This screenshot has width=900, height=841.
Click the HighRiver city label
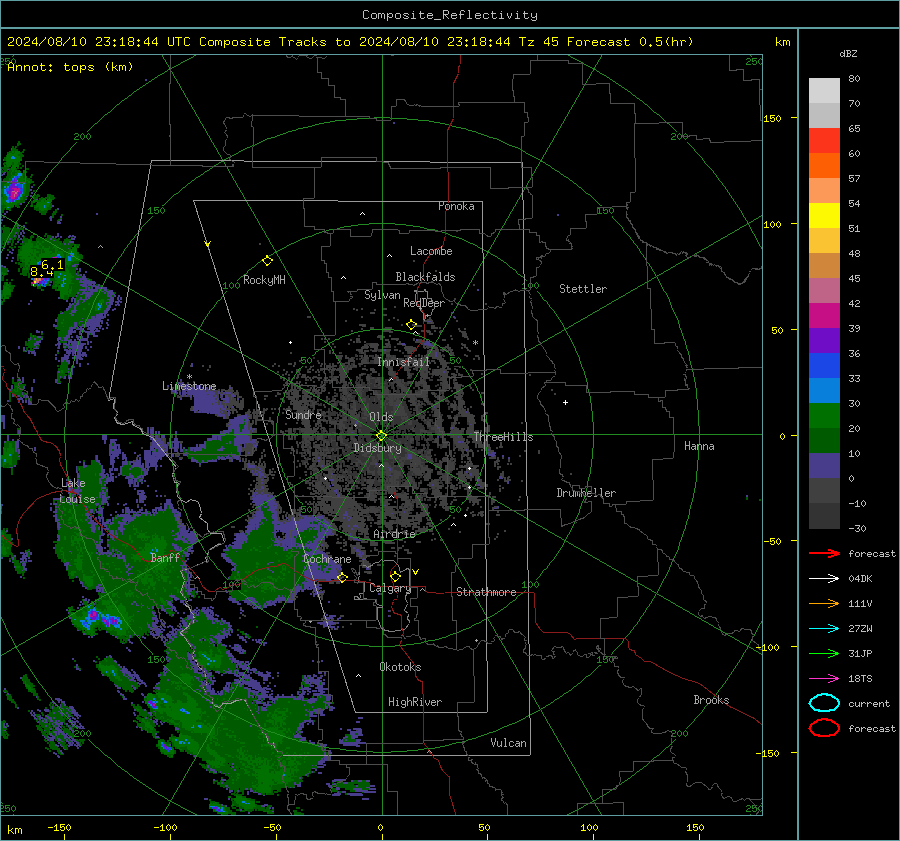[x=415, y=702]
